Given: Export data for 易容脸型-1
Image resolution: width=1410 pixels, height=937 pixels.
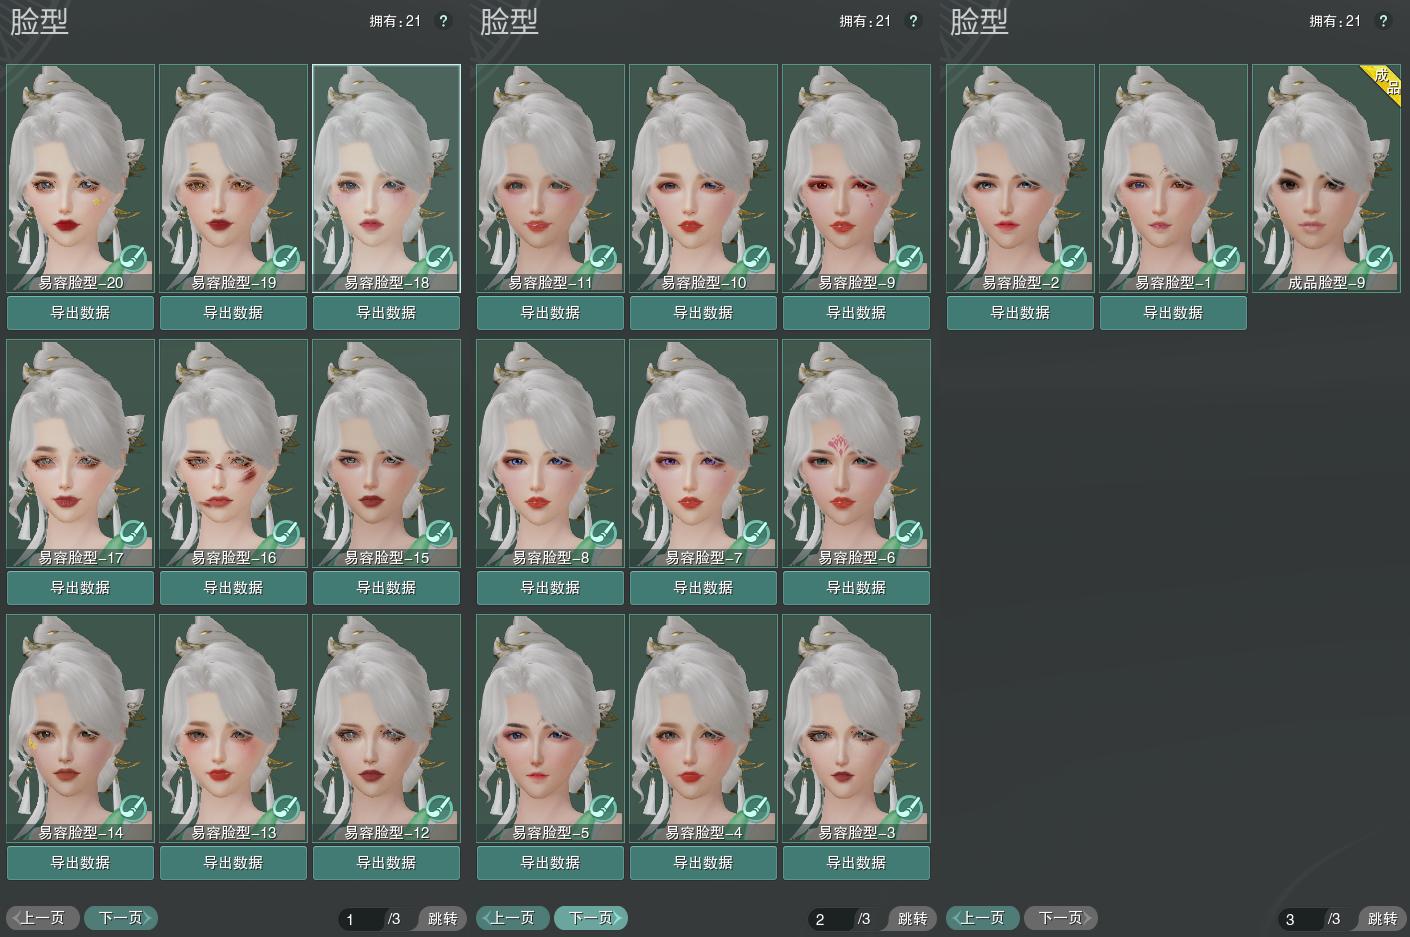Looking at the screenshot, I should pos(1174,313).
